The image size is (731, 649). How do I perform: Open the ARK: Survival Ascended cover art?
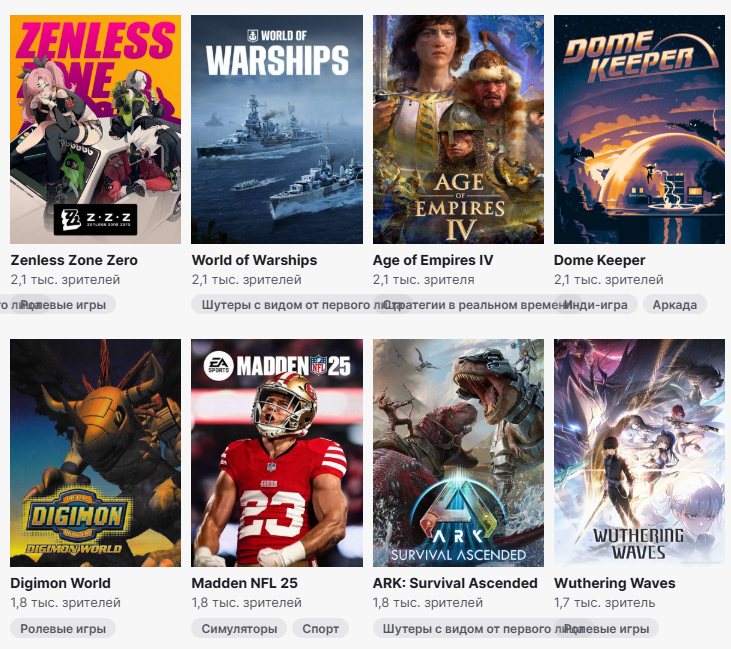(x=458, y=453)
